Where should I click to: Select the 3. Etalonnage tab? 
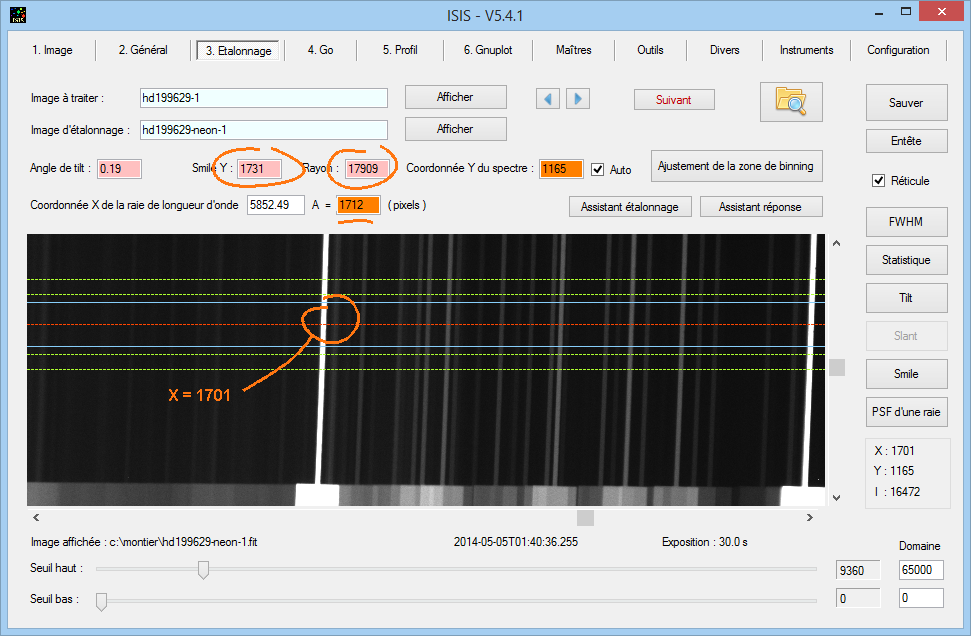[x=238, y=51]
